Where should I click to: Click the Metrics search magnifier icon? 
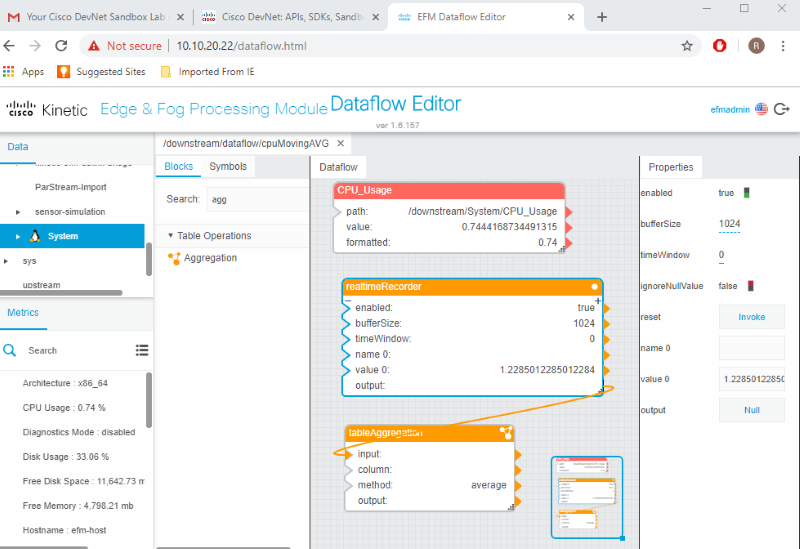coord(10,351)
